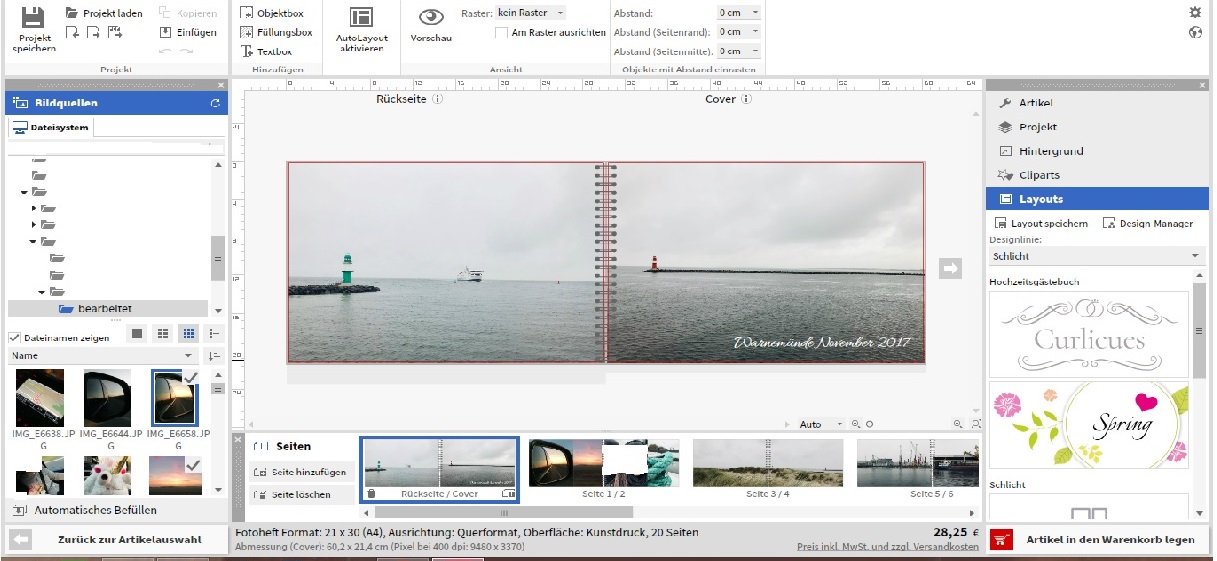
Task: Switch to list details view icon
Action: (215, 333)
